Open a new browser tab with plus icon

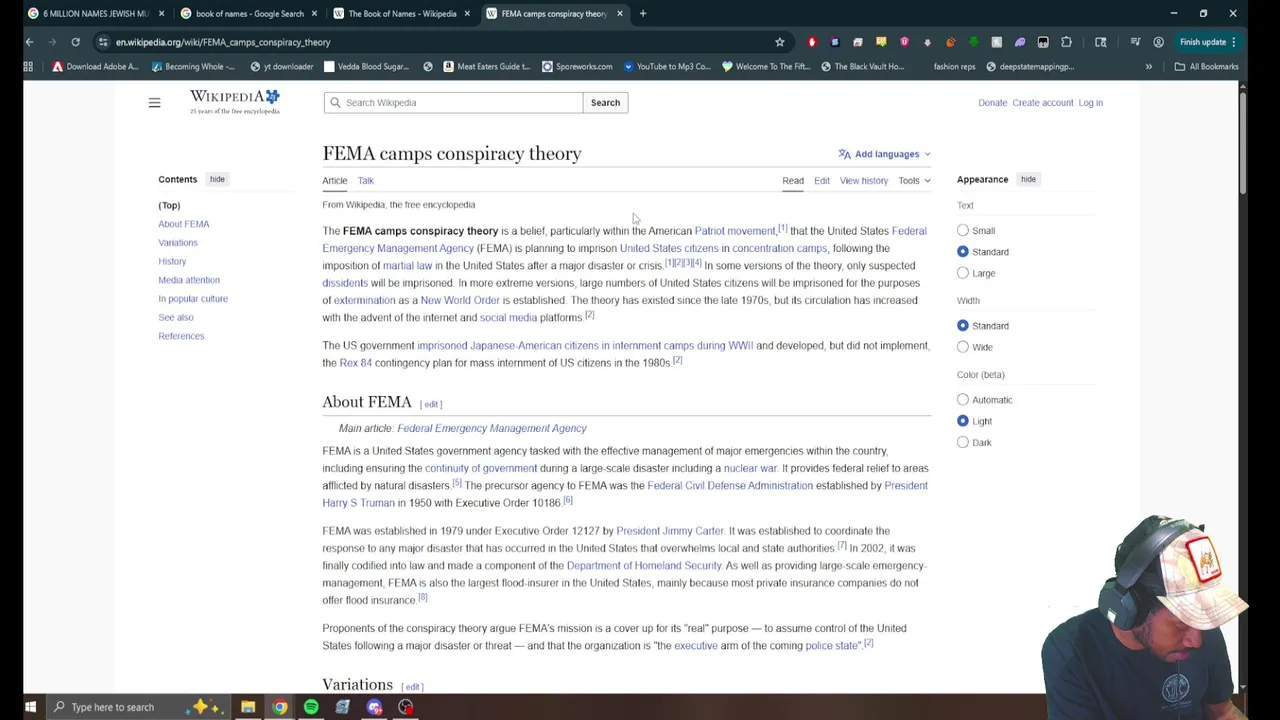click(x=643, y=14)
